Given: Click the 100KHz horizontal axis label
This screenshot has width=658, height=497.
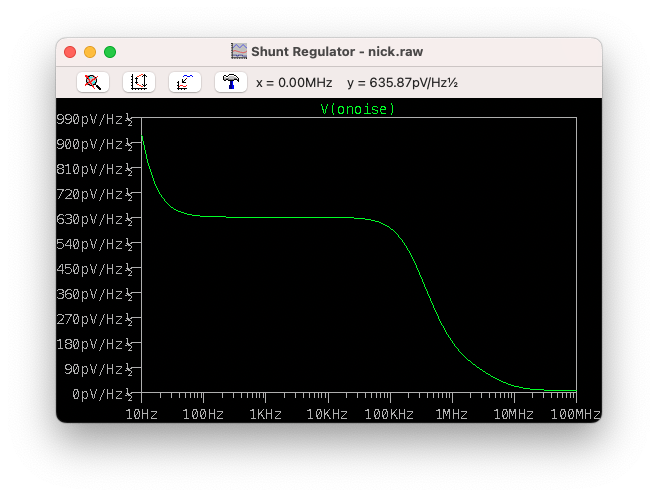Looking at the screenshot, I should pos(389,415).
